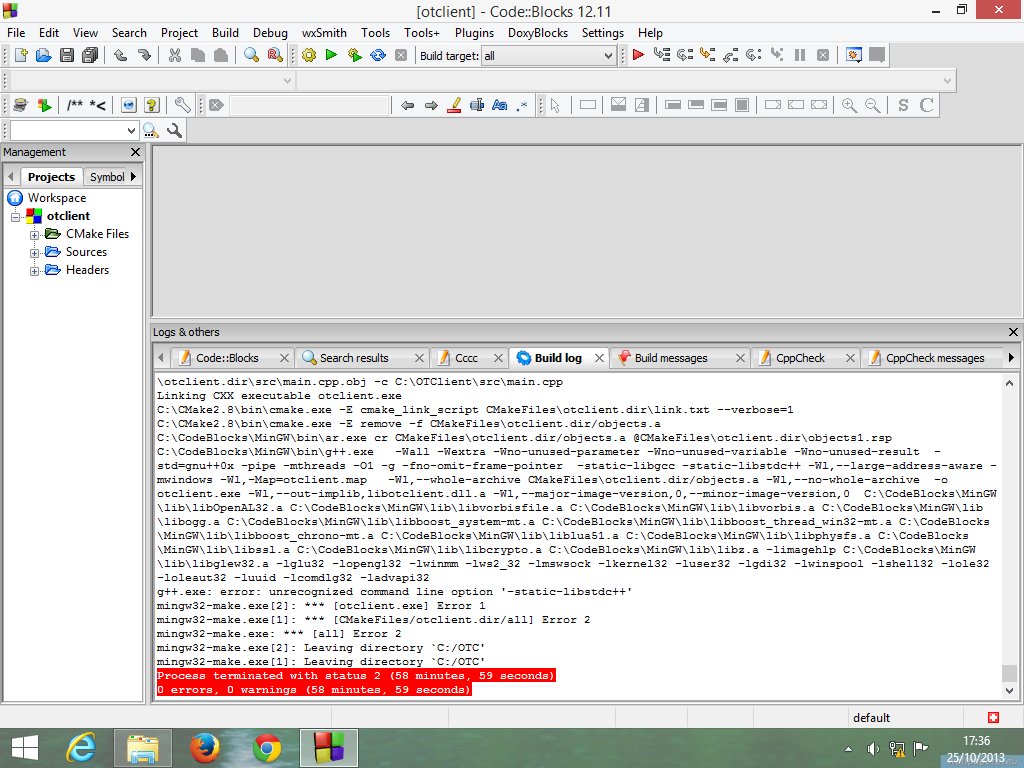Image resolution: width=1024 pixels, height=768 pixels.
Task: Open the Settings menu
Action: point(603,33)
